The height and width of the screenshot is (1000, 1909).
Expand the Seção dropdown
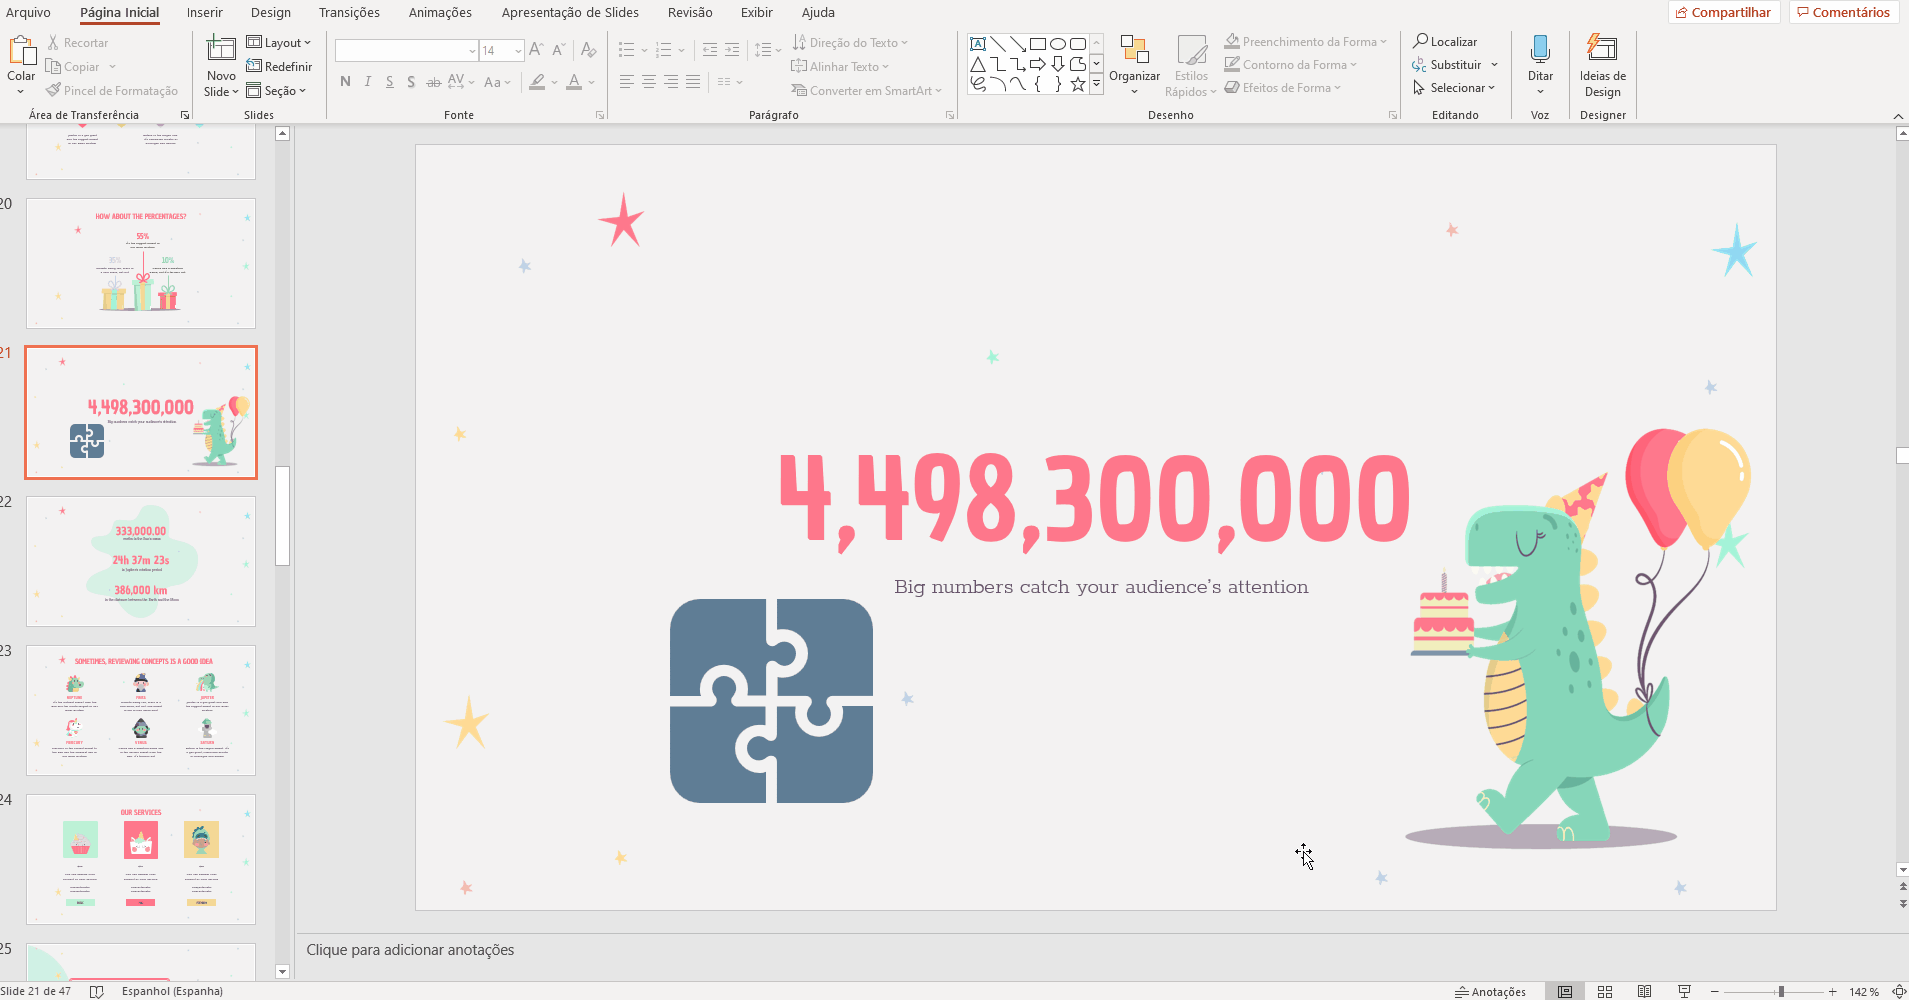[276, 90]
